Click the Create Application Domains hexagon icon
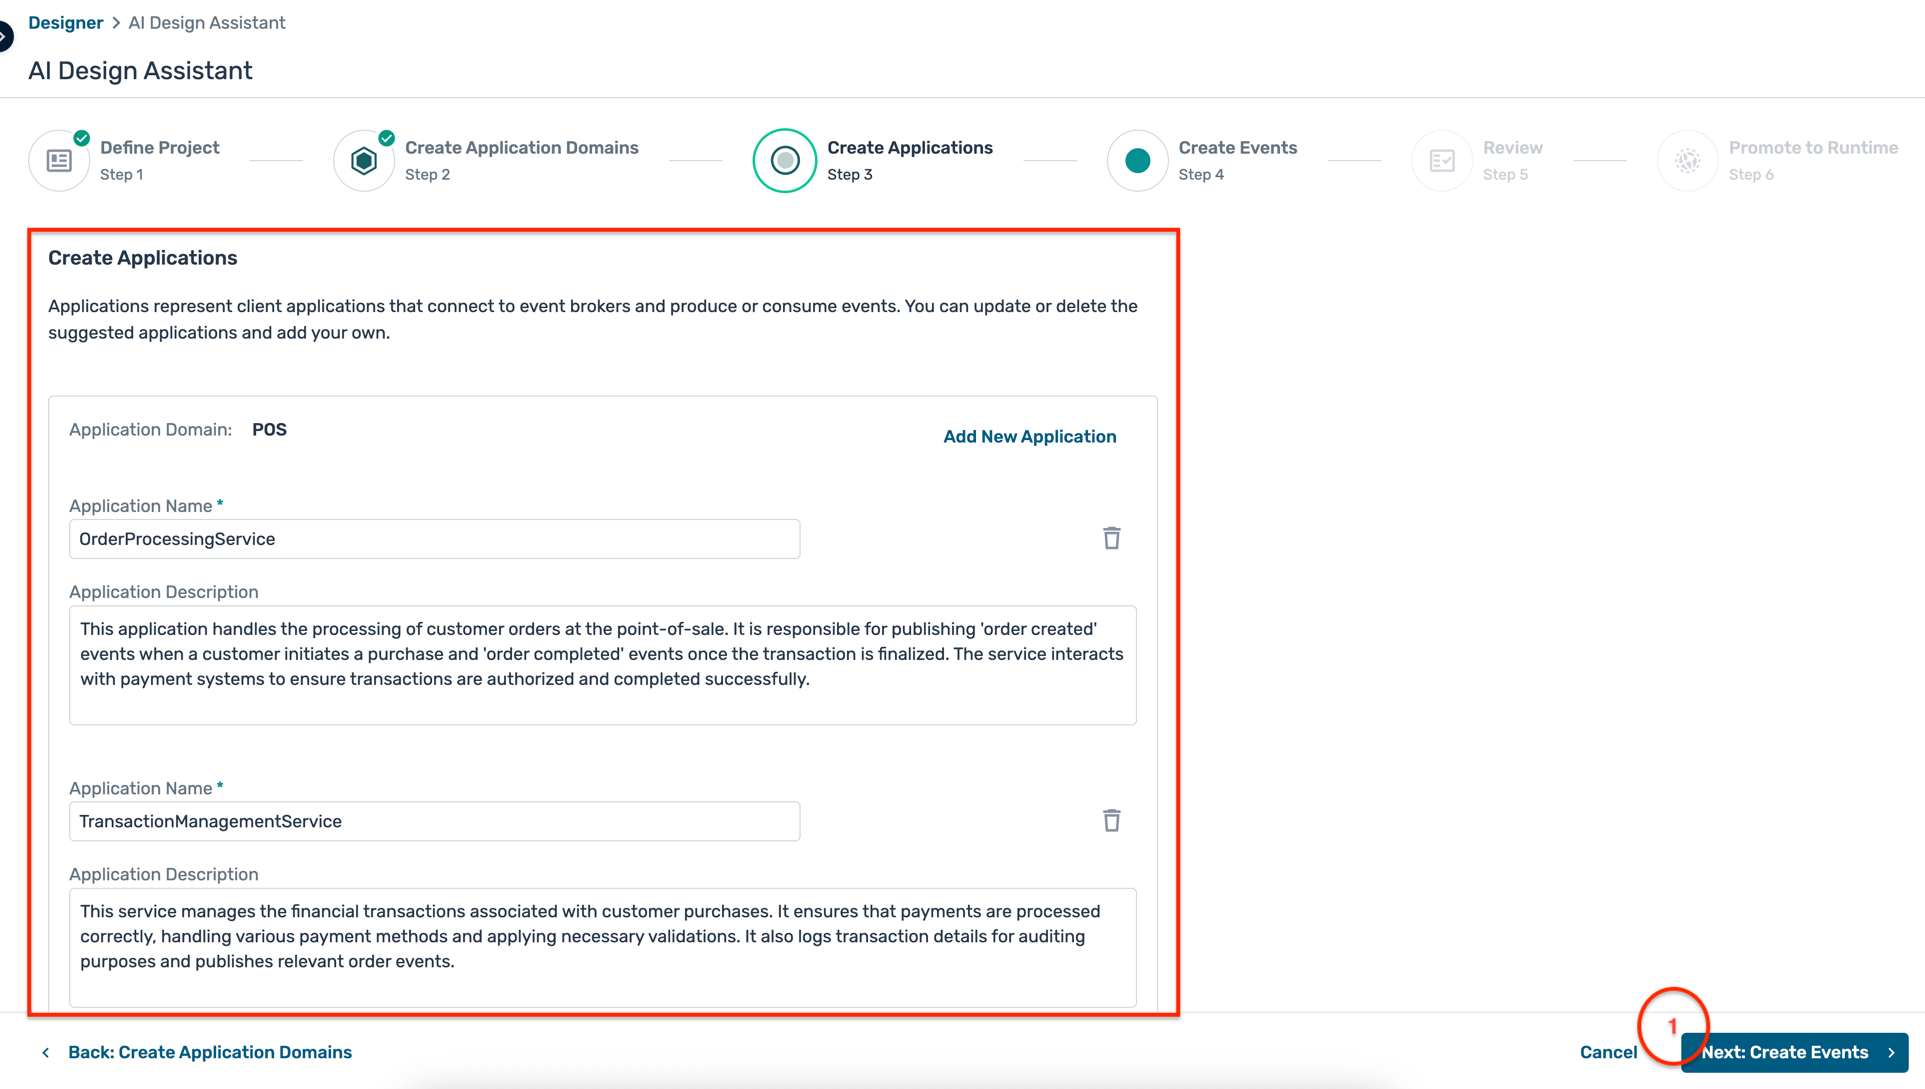 (x=364, y=160)
